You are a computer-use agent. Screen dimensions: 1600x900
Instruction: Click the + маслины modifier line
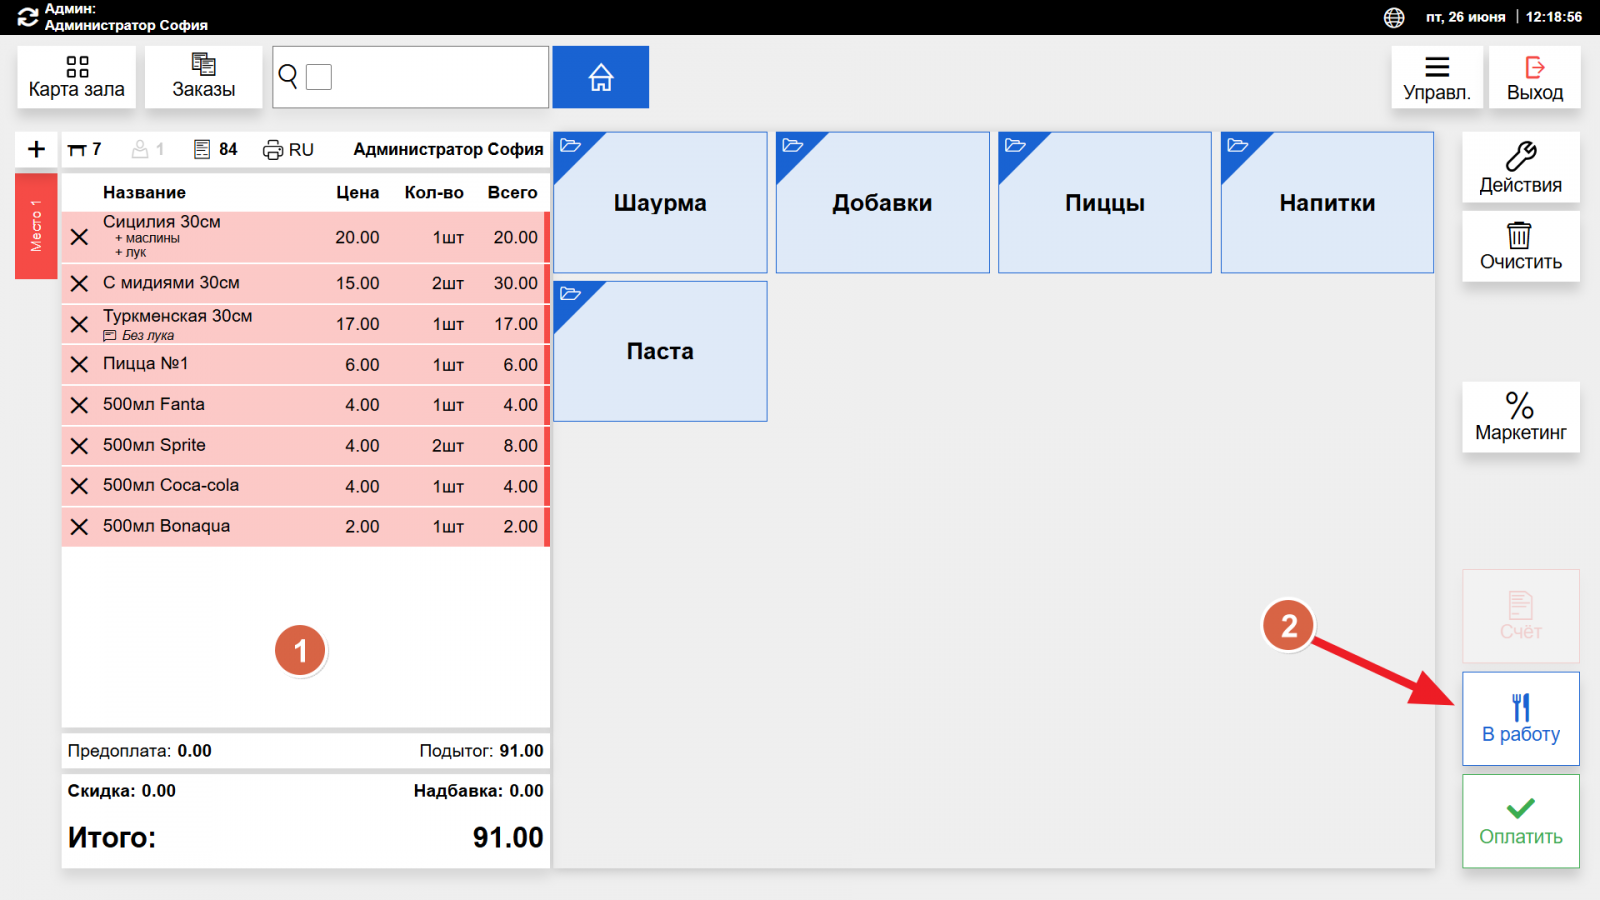point(147,239)
